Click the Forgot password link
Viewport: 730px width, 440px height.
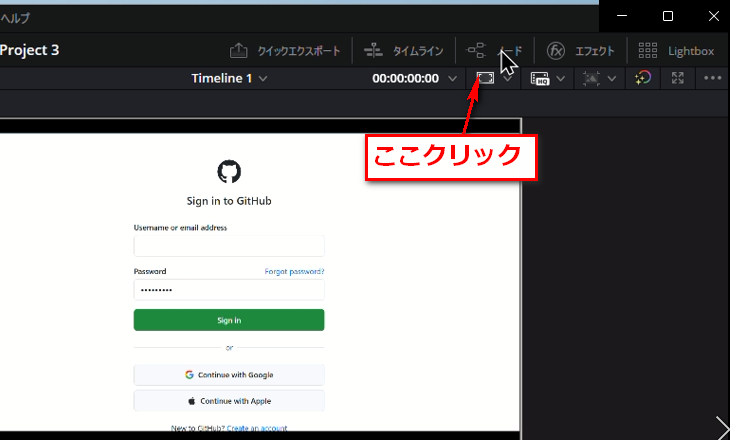click(294, 271)
